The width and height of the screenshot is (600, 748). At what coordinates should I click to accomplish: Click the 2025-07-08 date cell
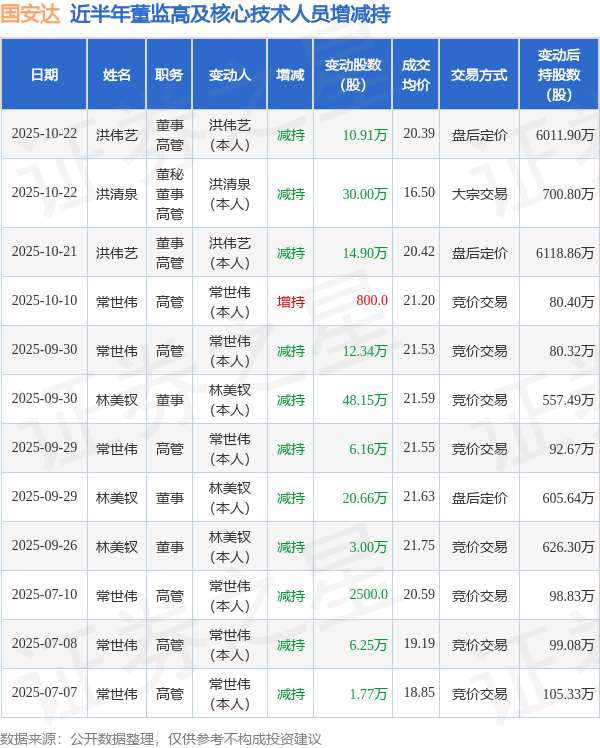point(44,644)
